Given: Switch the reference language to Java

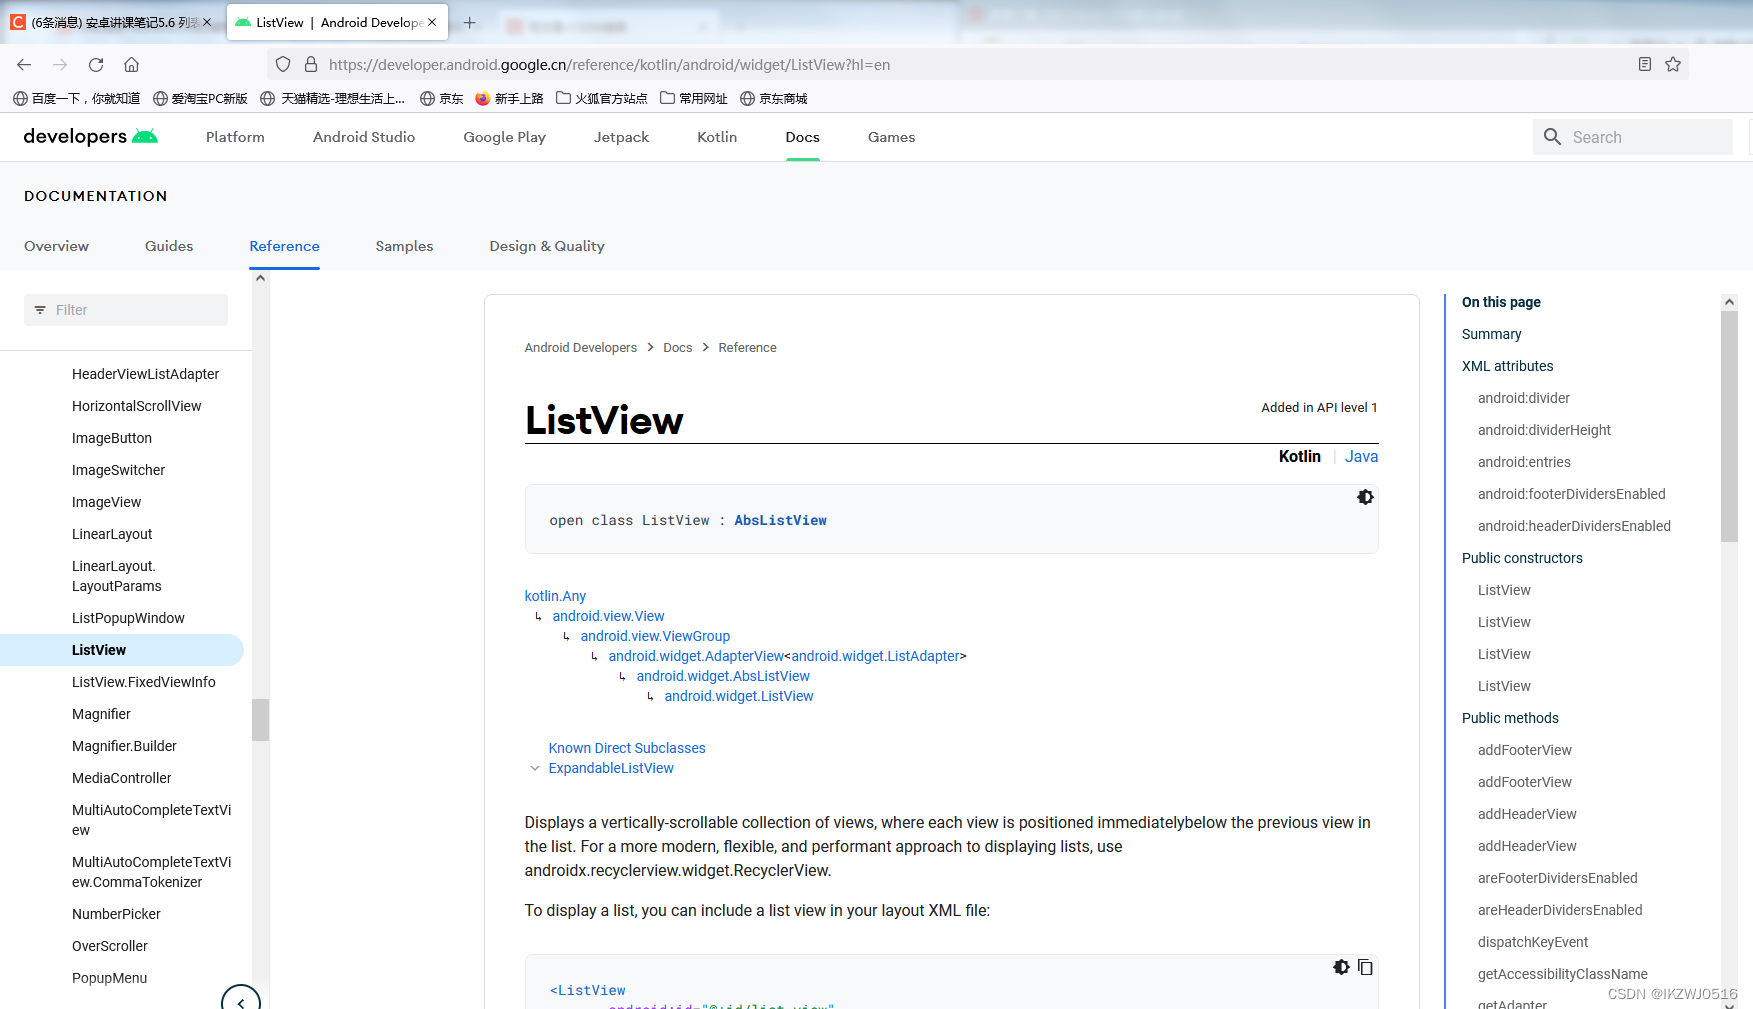Looking at the screenshot, I should 1361,456.
